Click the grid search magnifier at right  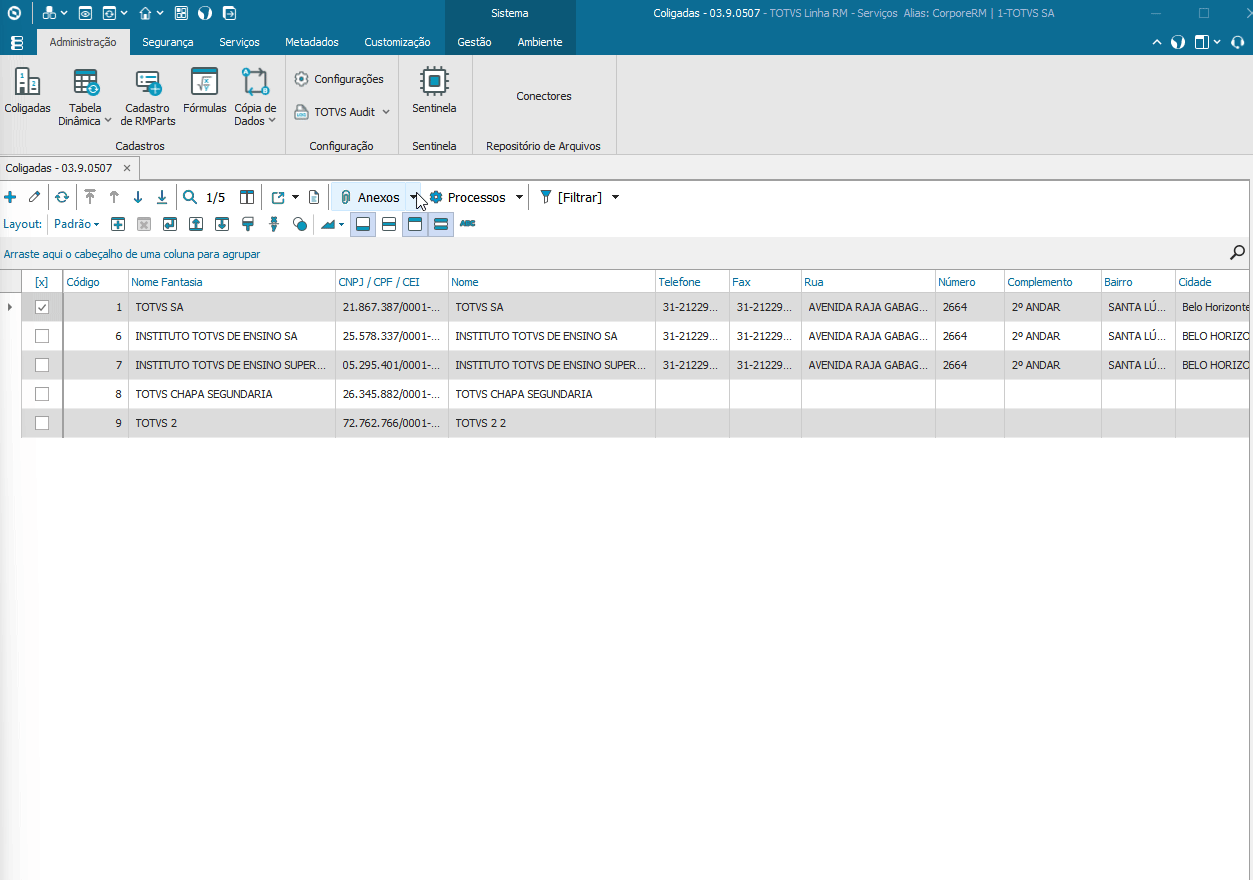click(1238, 253)
